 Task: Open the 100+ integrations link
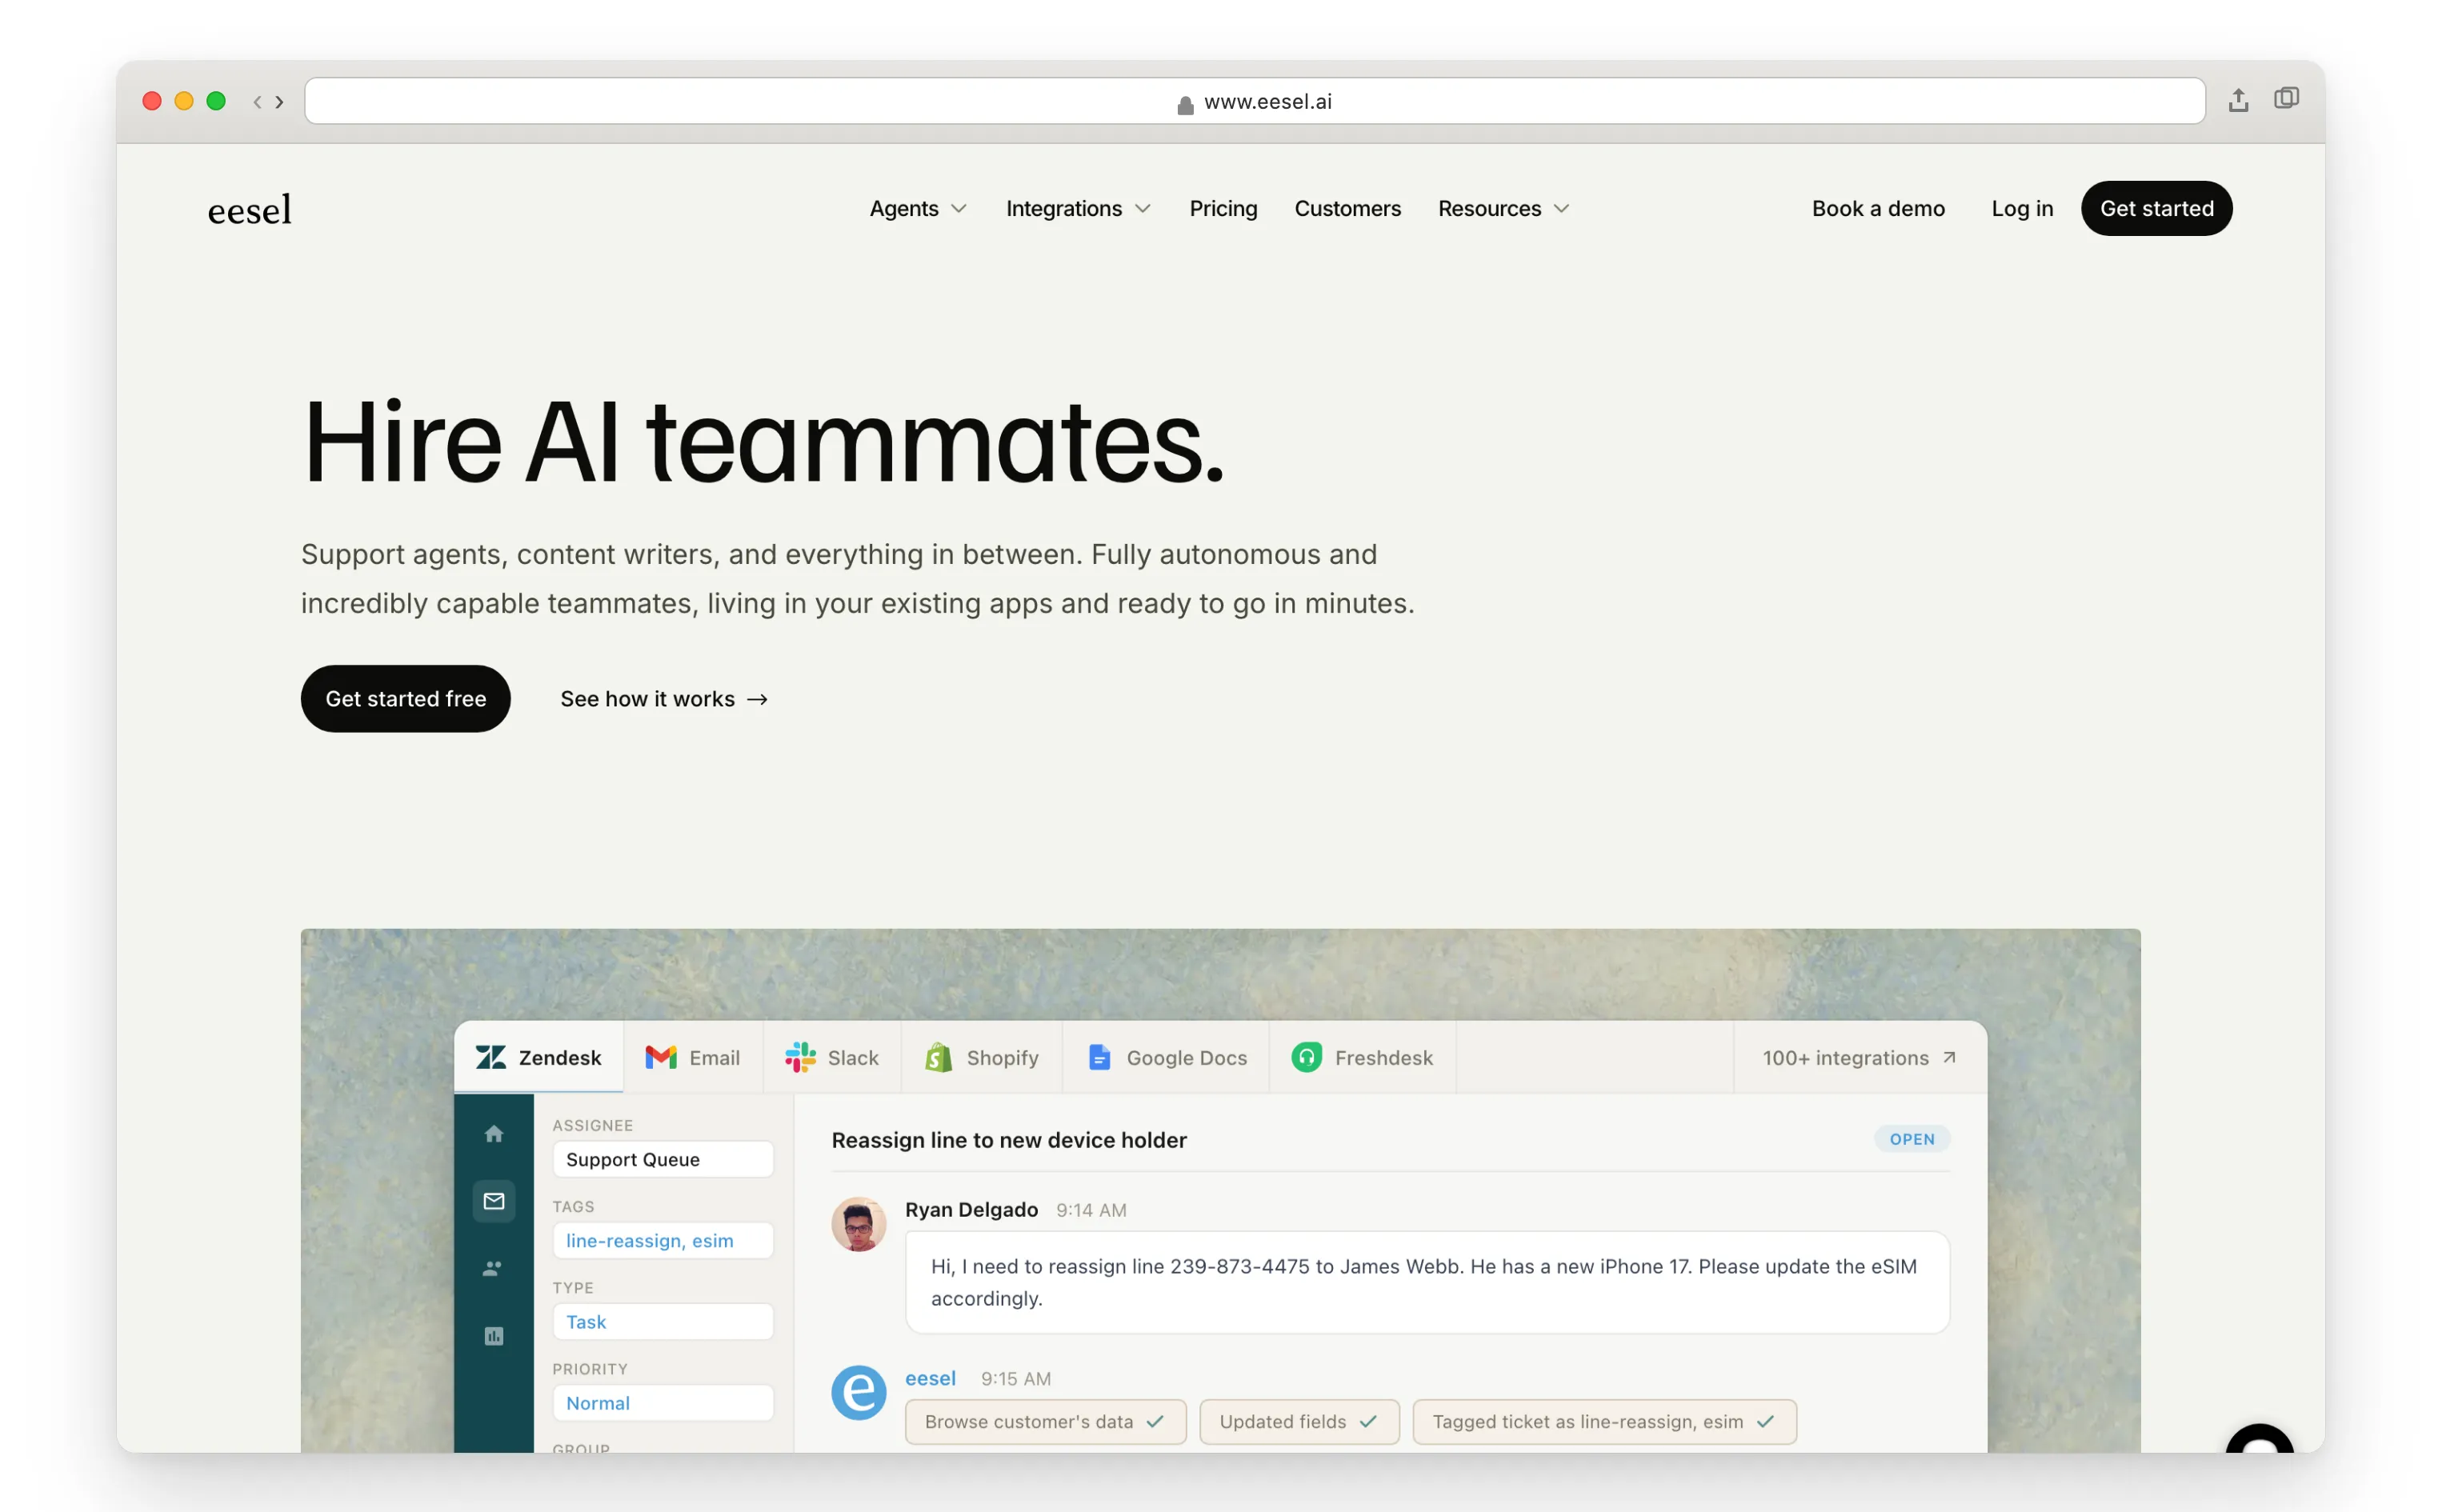(1858, 1057)
